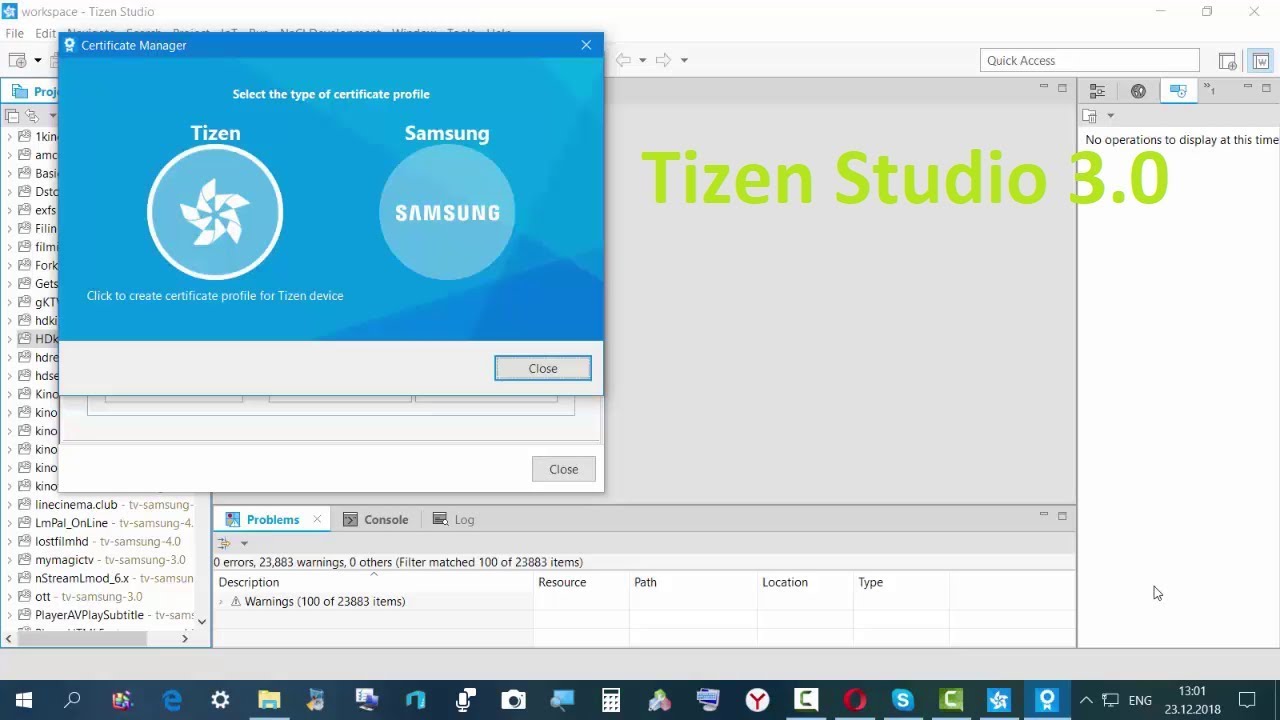Select the Progress view tab icon
The width and height of the screenshot is (1280, 720).
1178,91
